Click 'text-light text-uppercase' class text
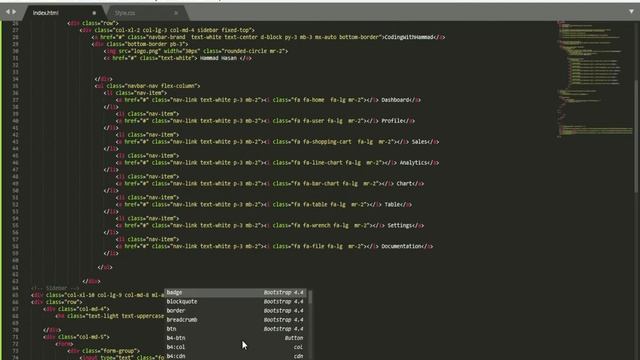Screen dimensions: 640x360 coord(124,316)
